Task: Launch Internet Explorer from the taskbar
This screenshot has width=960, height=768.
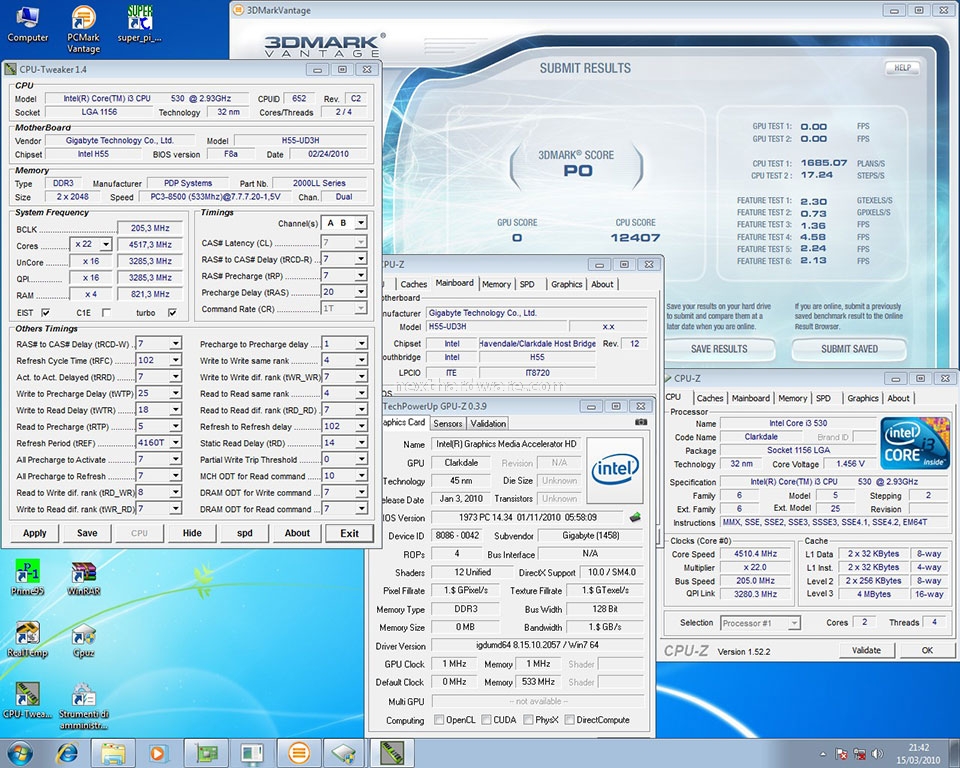Action: tap(67, 753)
